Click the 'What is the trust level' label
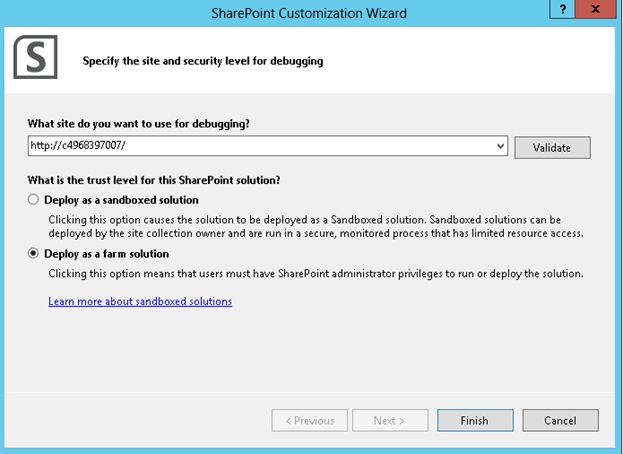The height and width of the screenshot is (454, 623). click(154, 180)
